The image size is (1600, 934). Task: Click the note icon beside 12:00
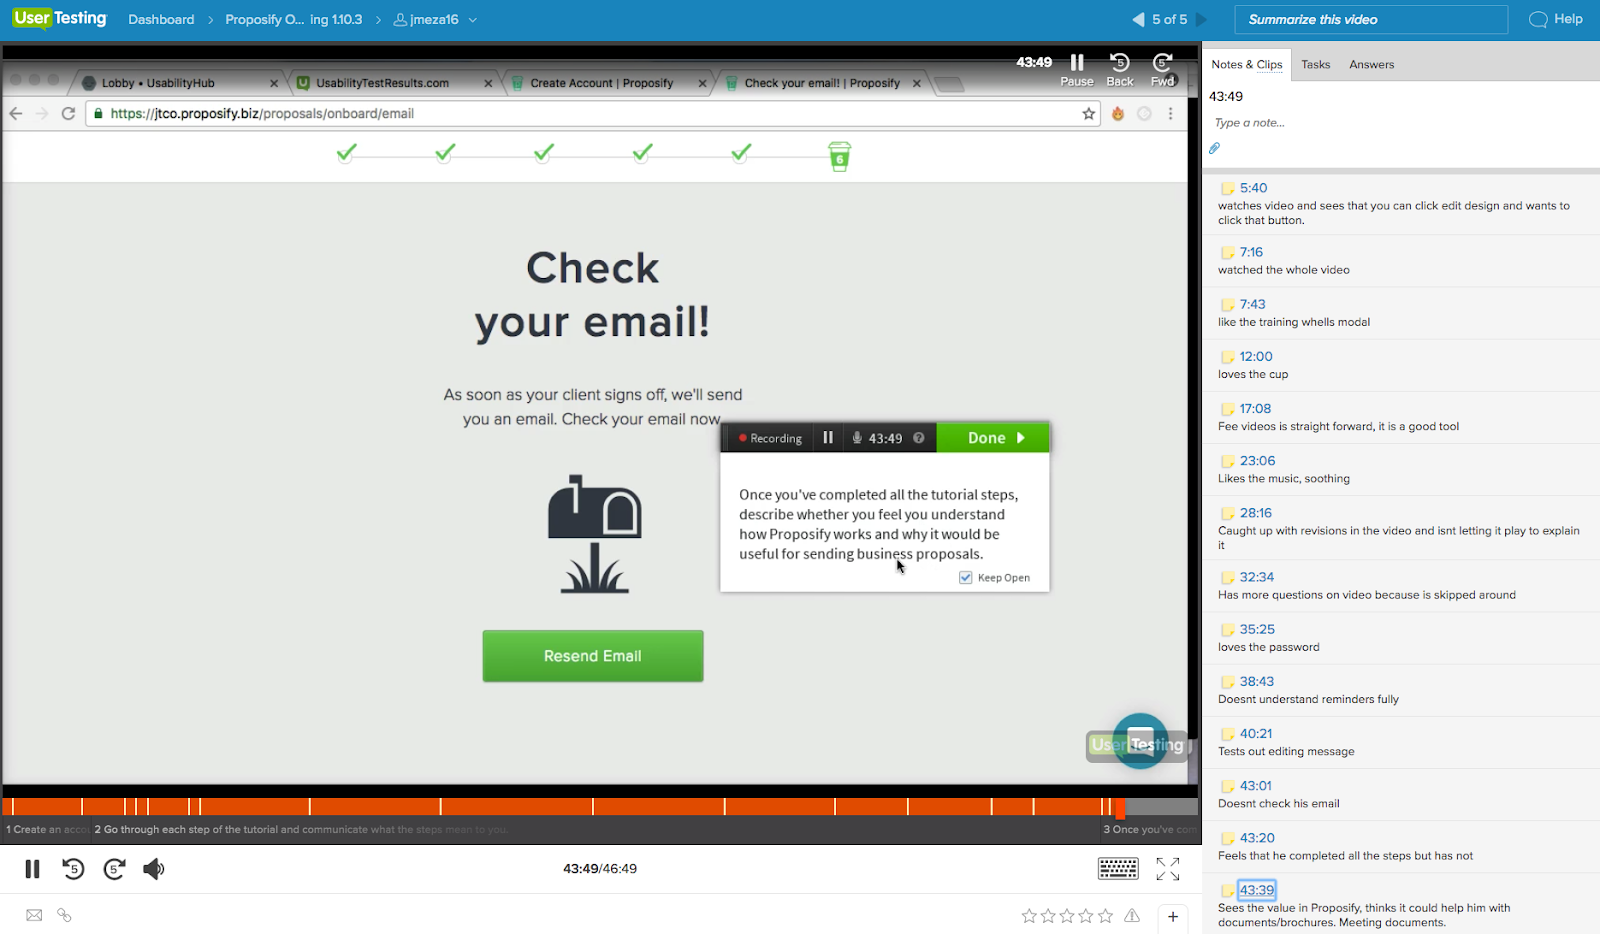coord(1227,357)
